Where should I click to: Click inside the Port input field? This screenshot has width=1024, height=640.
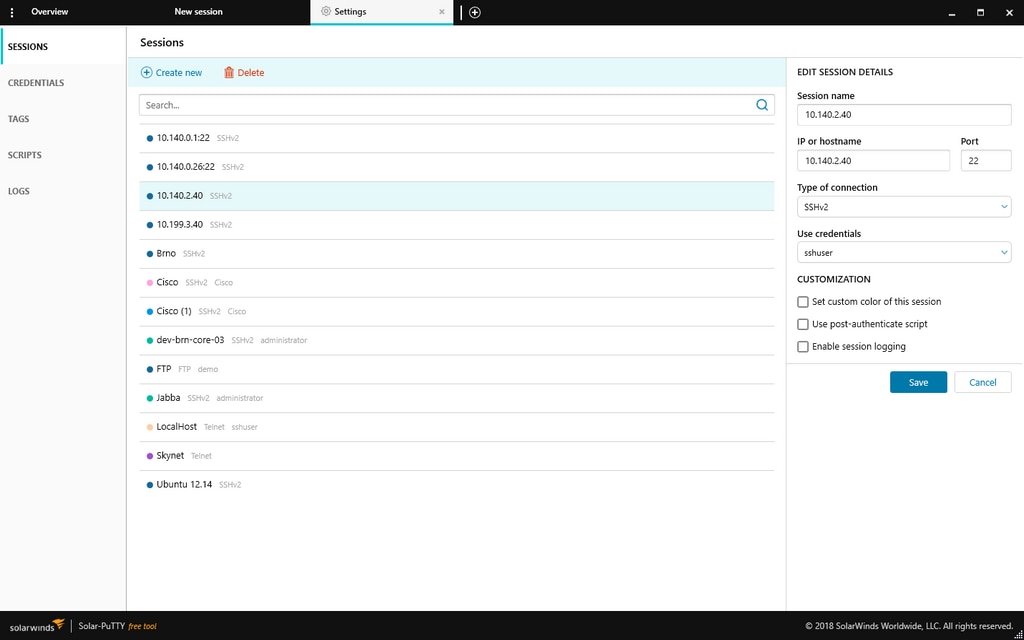coord(986,160)
